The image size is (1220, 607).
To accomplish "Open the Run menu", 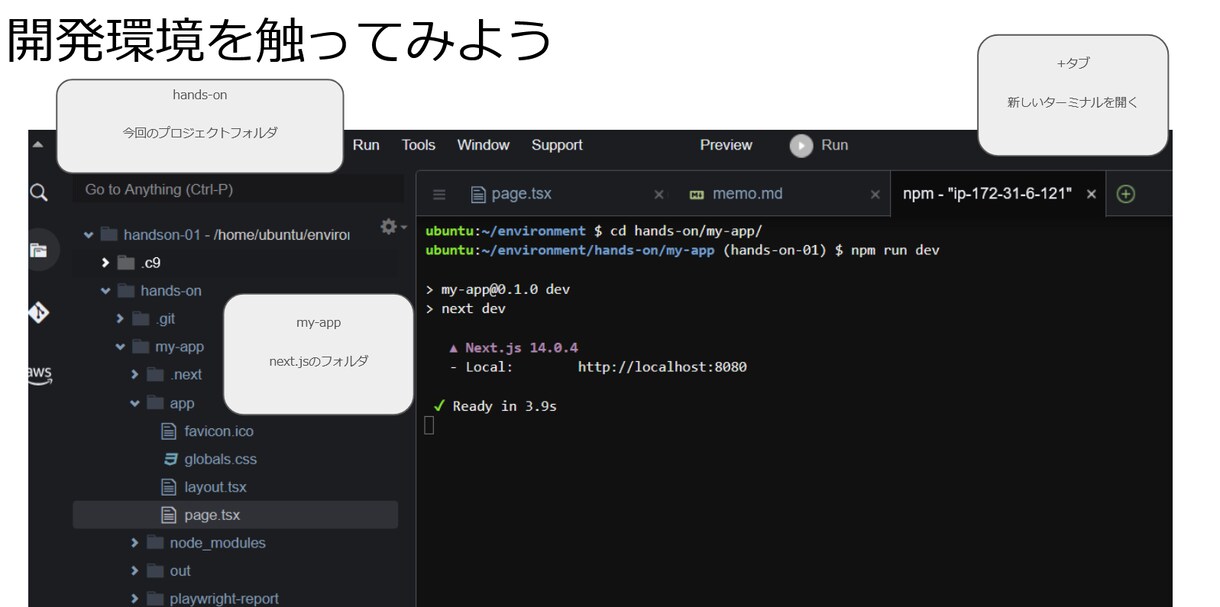I will pyautogui.click(x=366, y=145).
